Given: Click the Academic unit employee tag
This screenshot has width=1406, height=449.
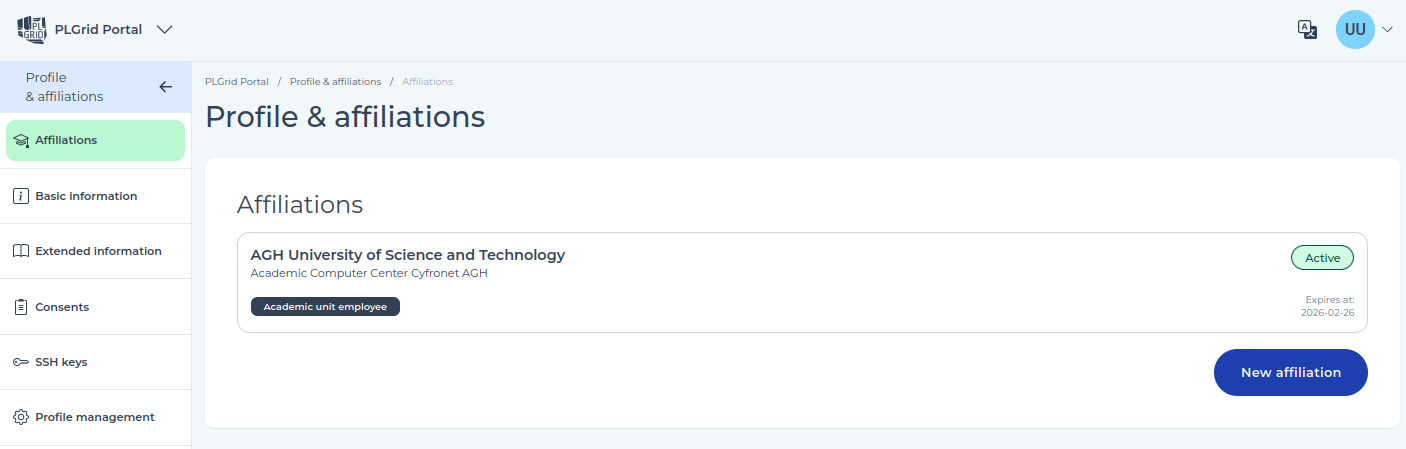Looking at the screenshot, I should click(x=325, y=307).
